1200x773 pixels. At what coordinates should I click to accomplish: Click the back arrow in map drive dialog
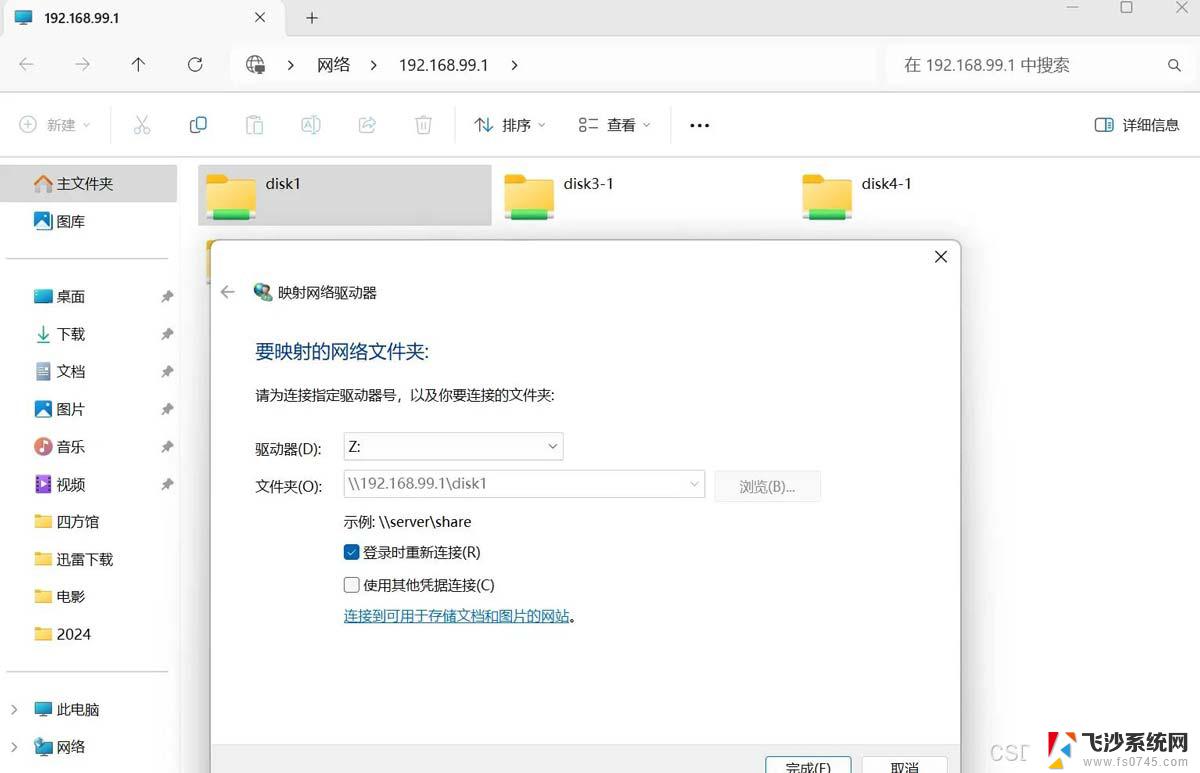(x=228, y=292)
